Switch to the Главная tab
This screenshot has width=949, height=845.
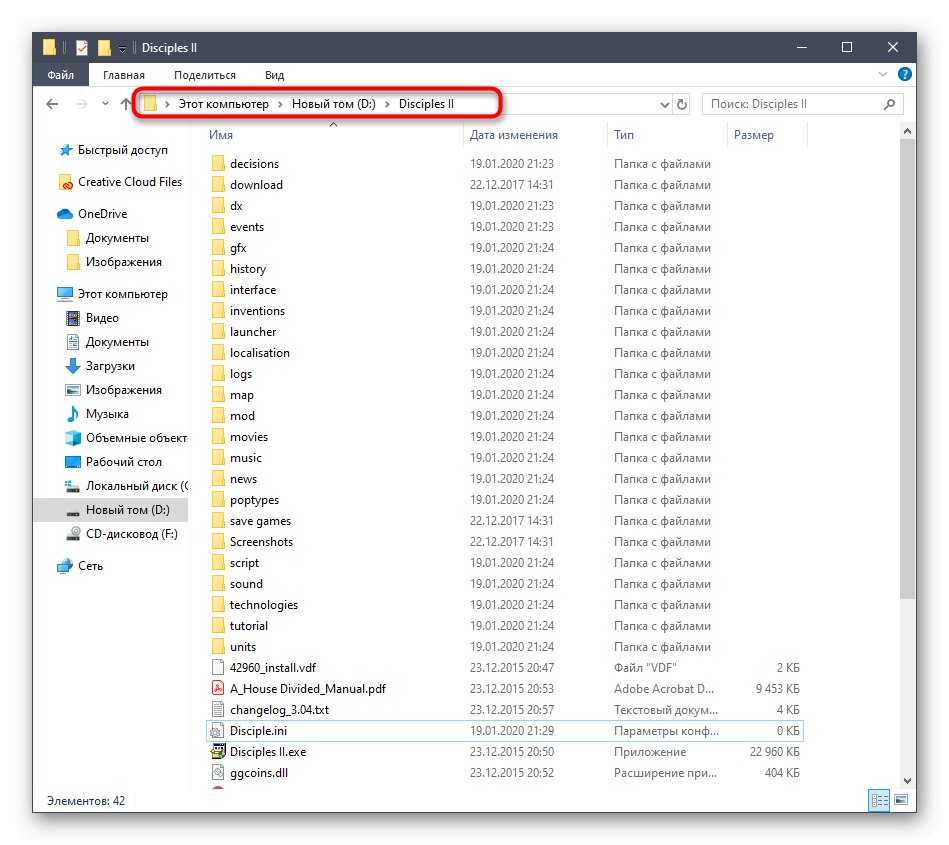tap(123, 75)
